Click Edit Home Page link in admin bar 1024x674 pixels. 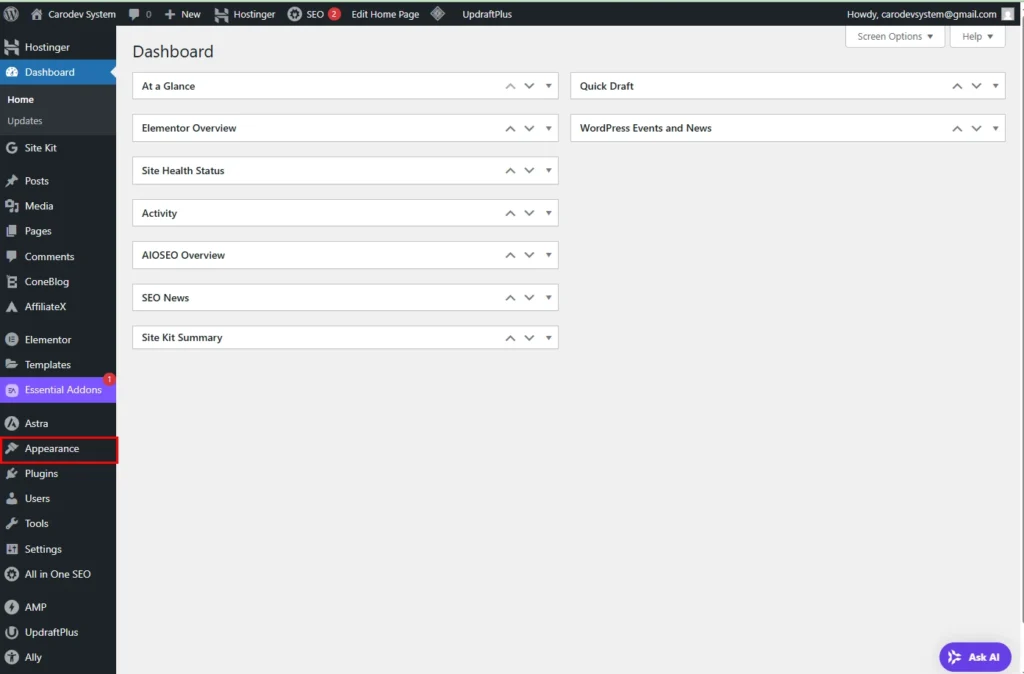(385, 14)
